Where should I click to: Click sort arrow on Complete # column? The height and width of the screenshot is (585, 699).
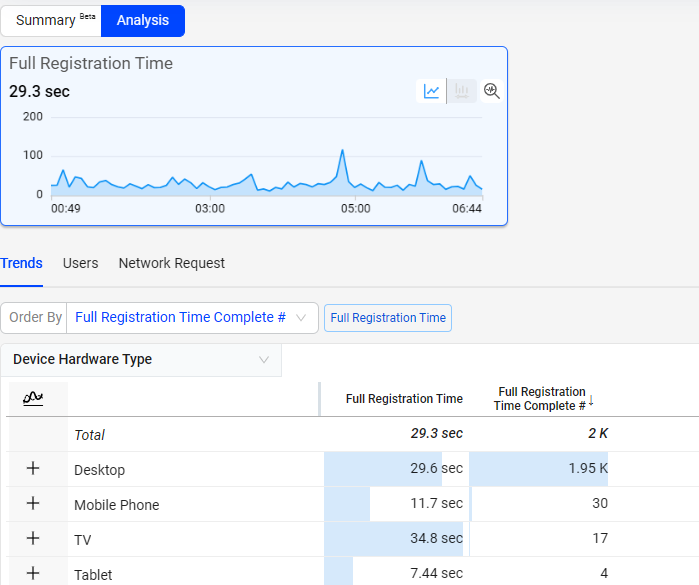[591, 400]
